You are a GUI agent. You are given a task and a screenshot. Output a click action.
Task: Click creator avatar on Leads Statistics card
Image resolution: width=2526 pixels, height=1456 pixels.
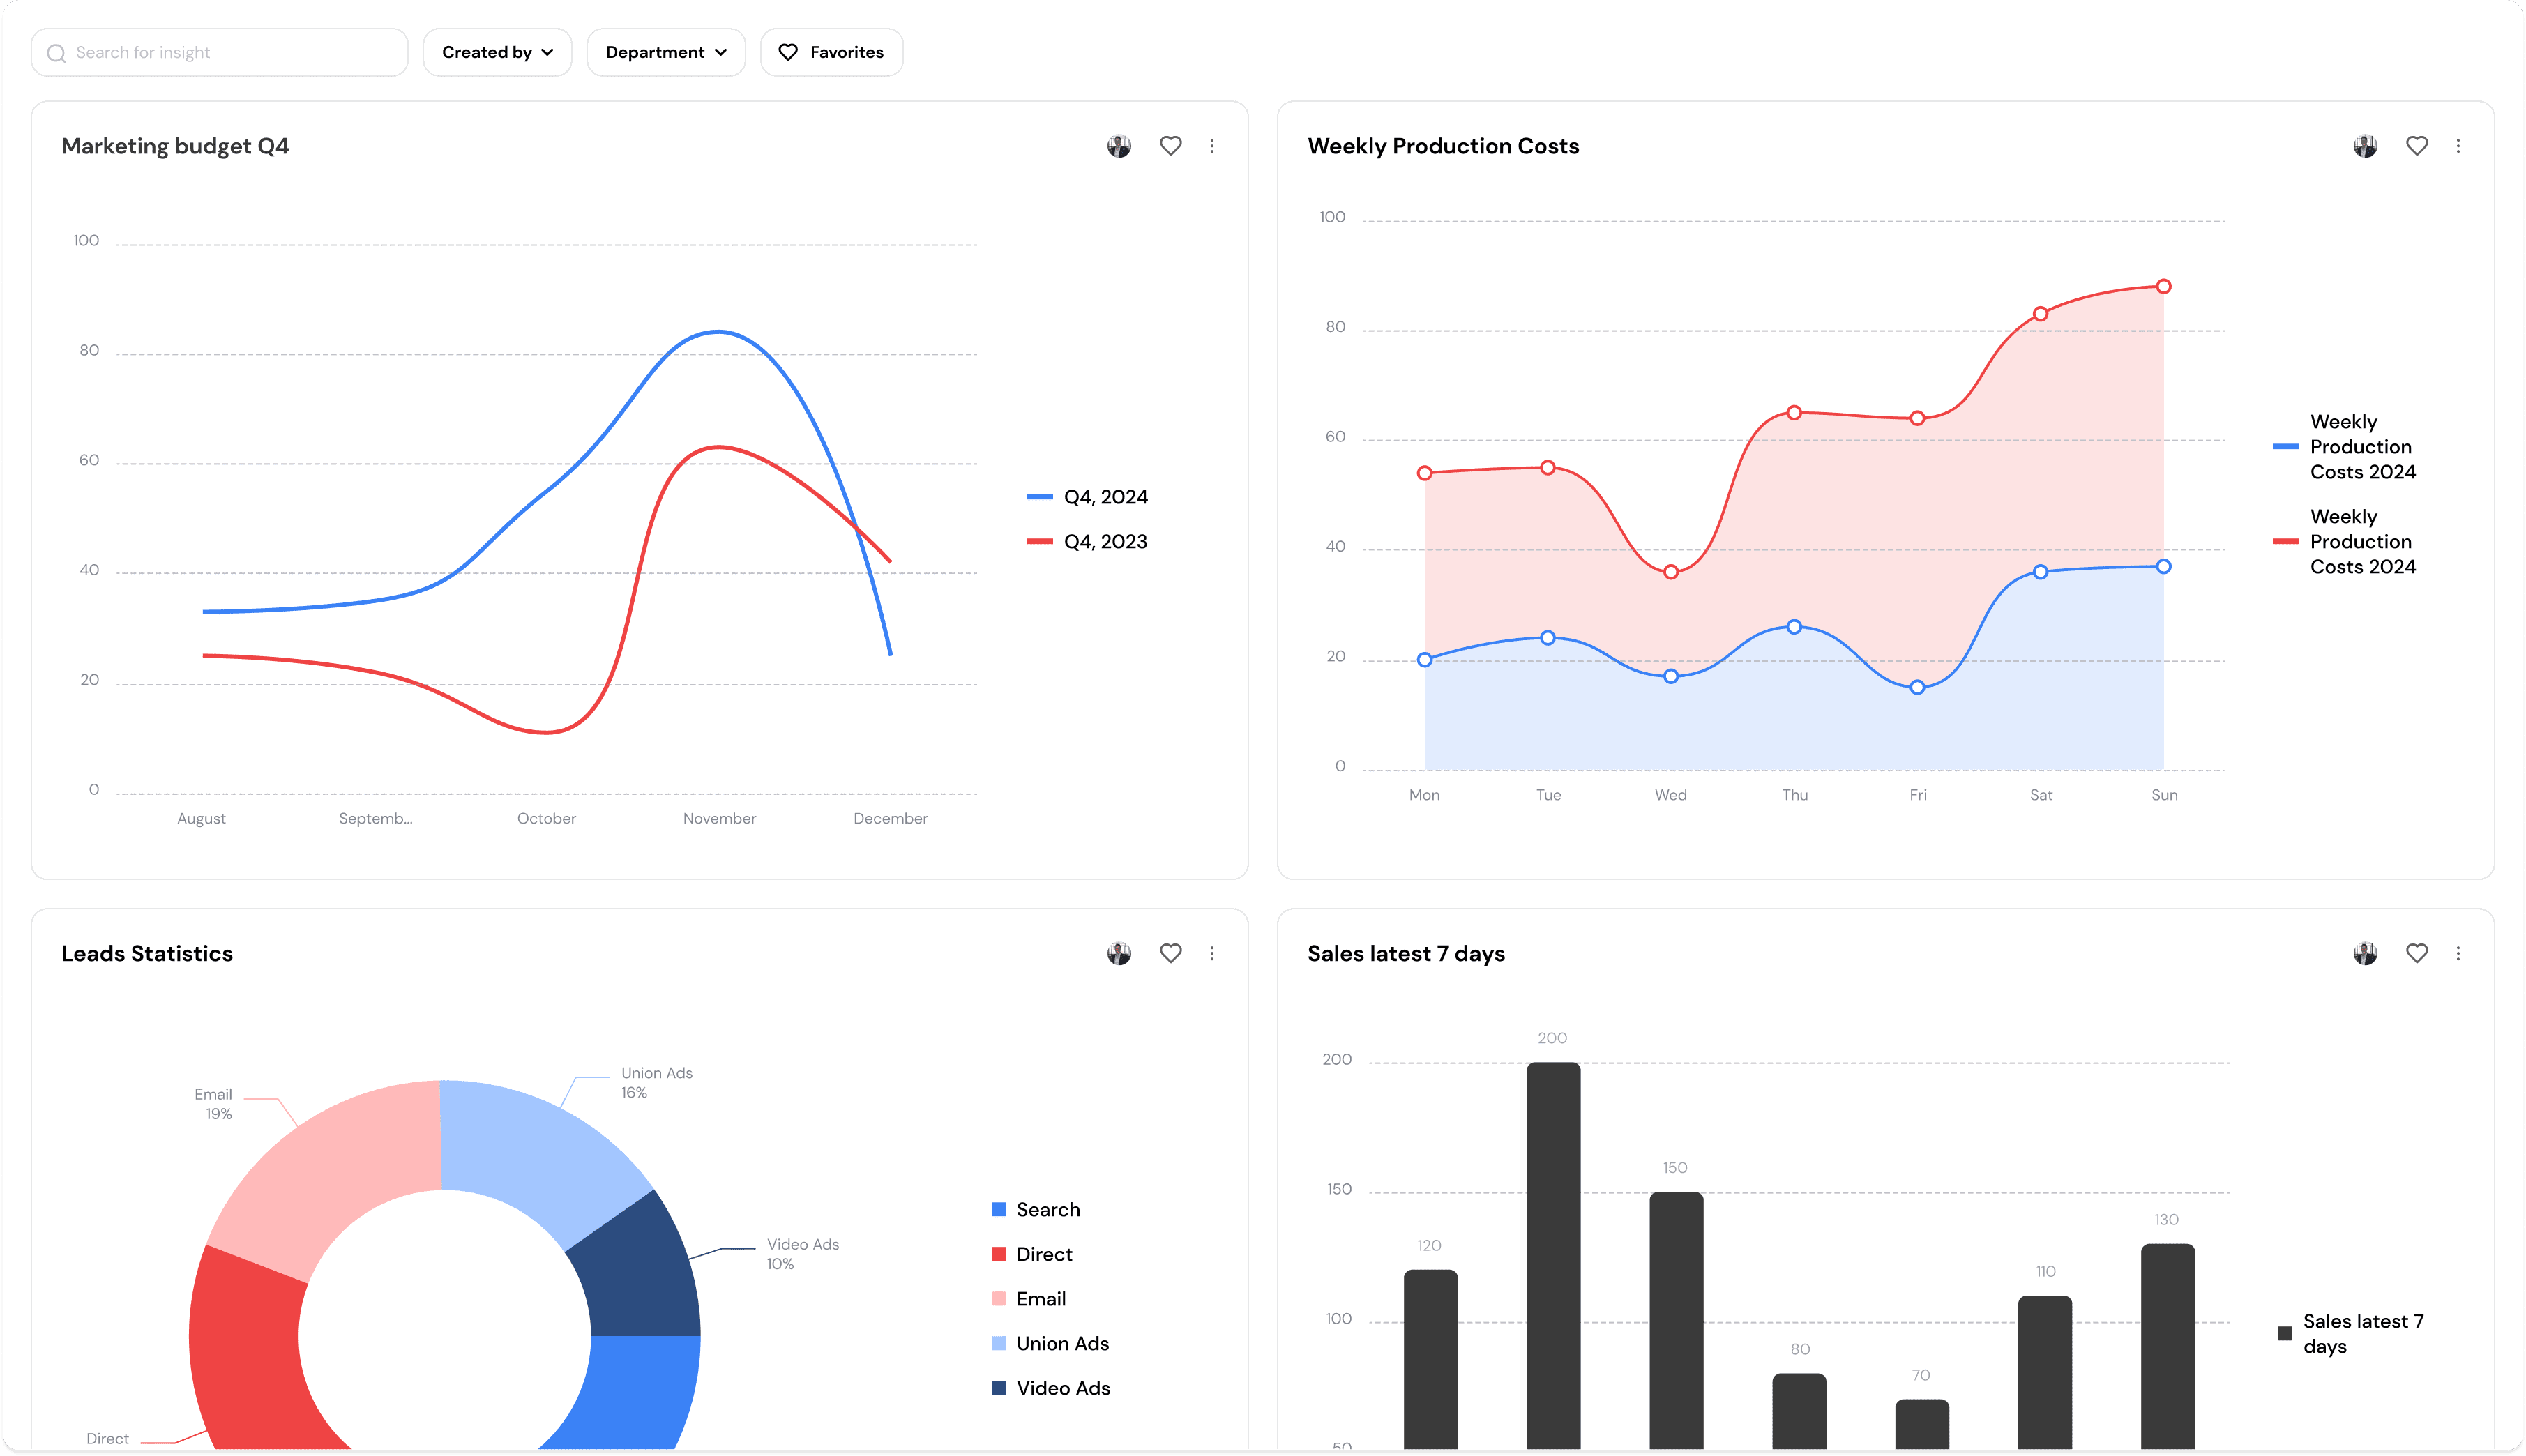1119,953
